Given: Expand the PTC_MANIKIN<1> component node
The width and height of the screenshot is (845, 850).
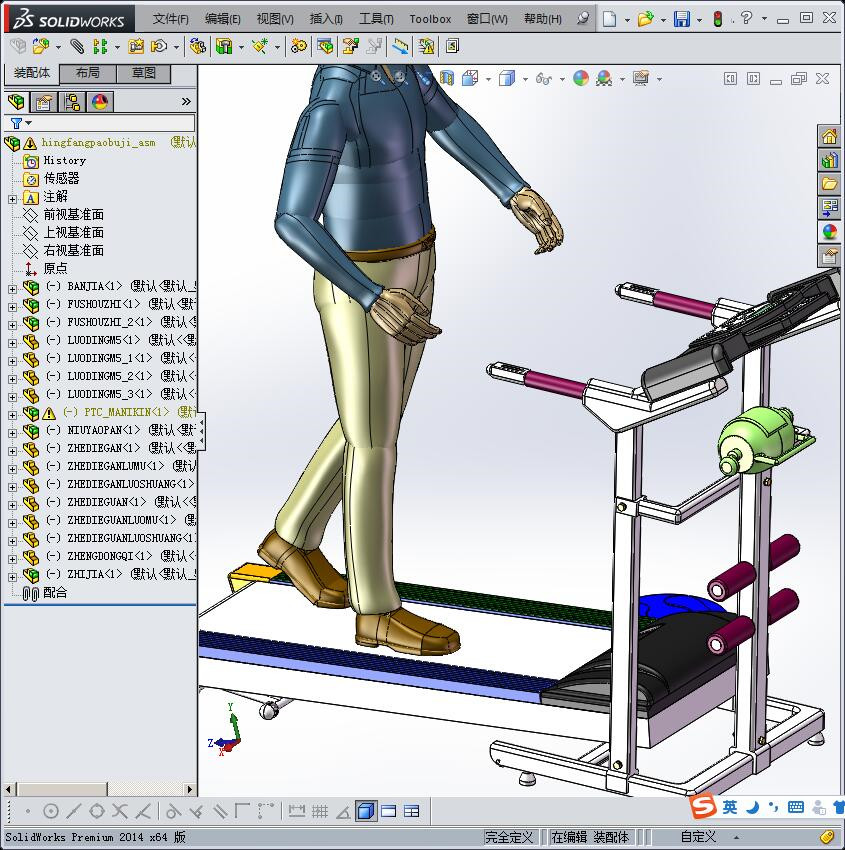Looking at the screenshot, I should click(x=12, y=415).
